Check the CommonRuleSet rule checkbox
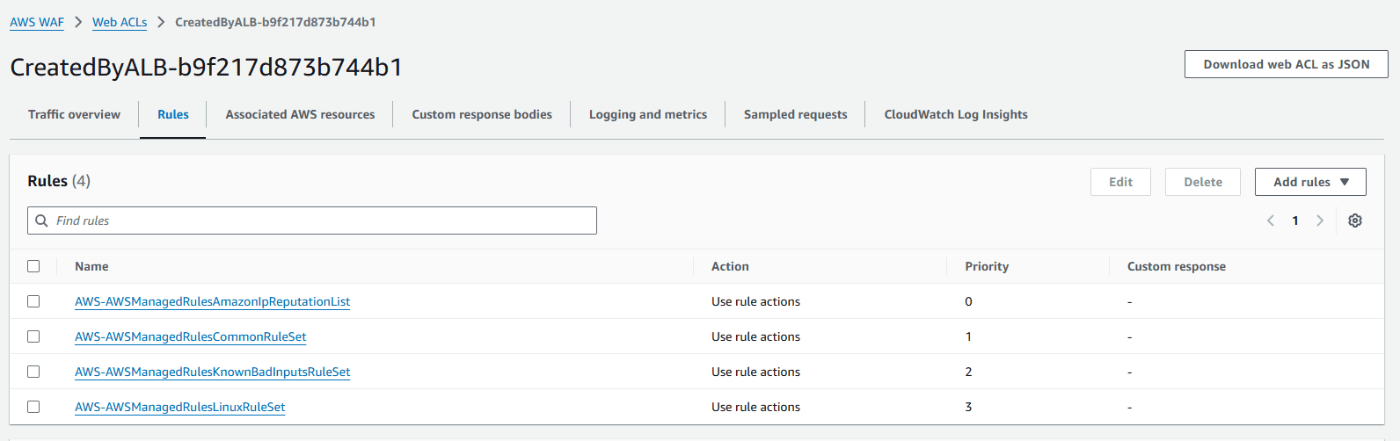The height and width of the screenshot is (441, 1400). [34, 336]
